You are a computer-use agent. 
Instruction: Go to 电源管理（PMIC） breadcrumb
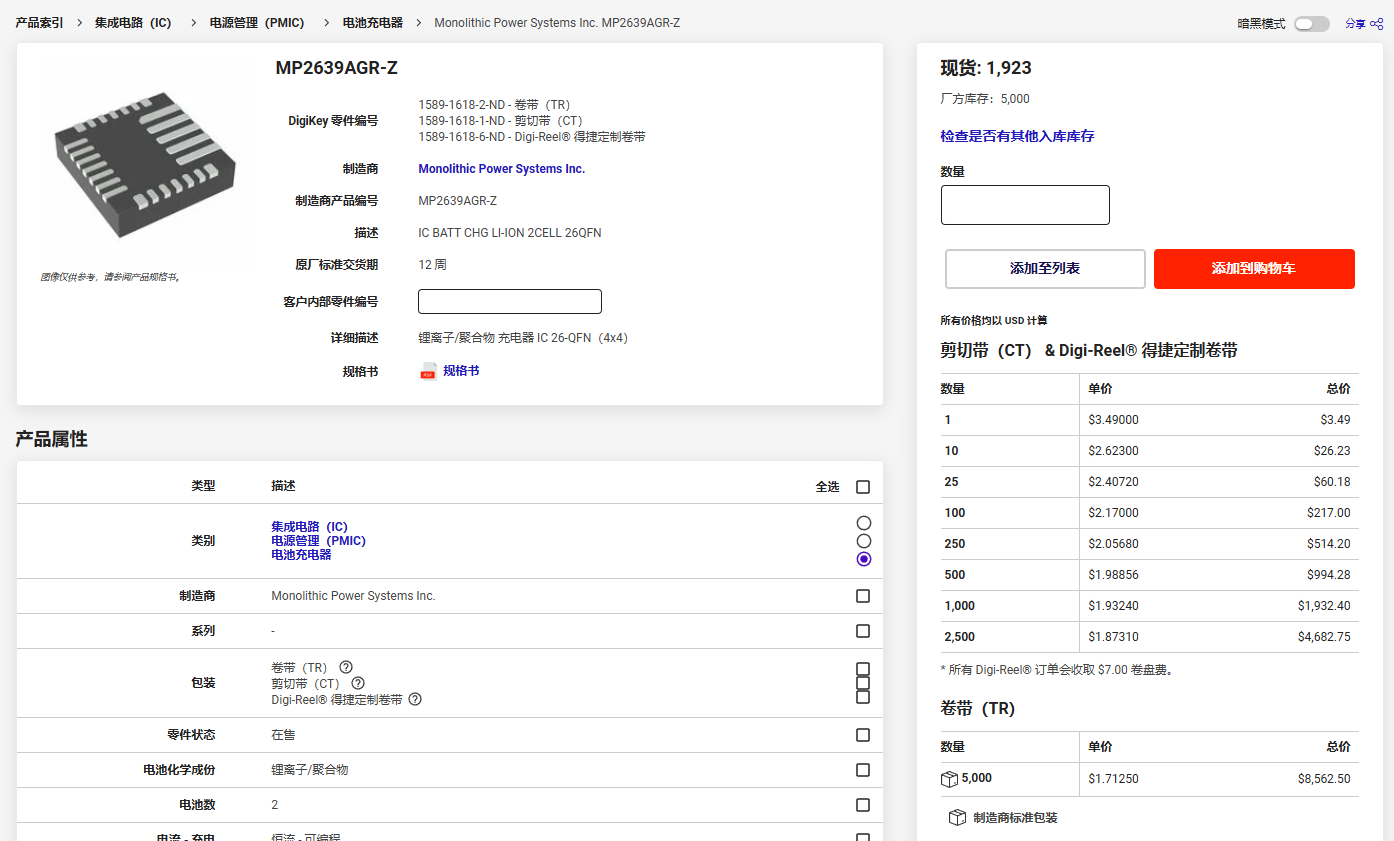(x=257, y=22)
